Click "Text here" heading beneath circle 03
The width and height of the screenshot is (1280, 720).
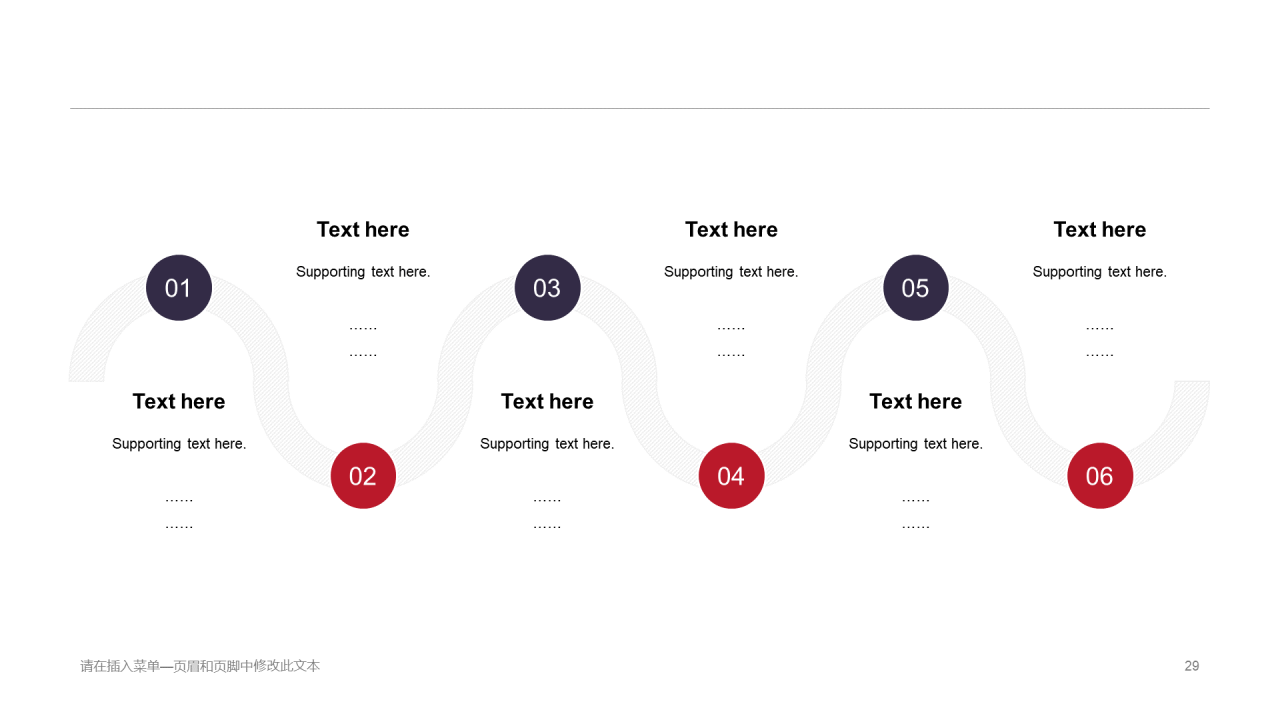point(547,401)
